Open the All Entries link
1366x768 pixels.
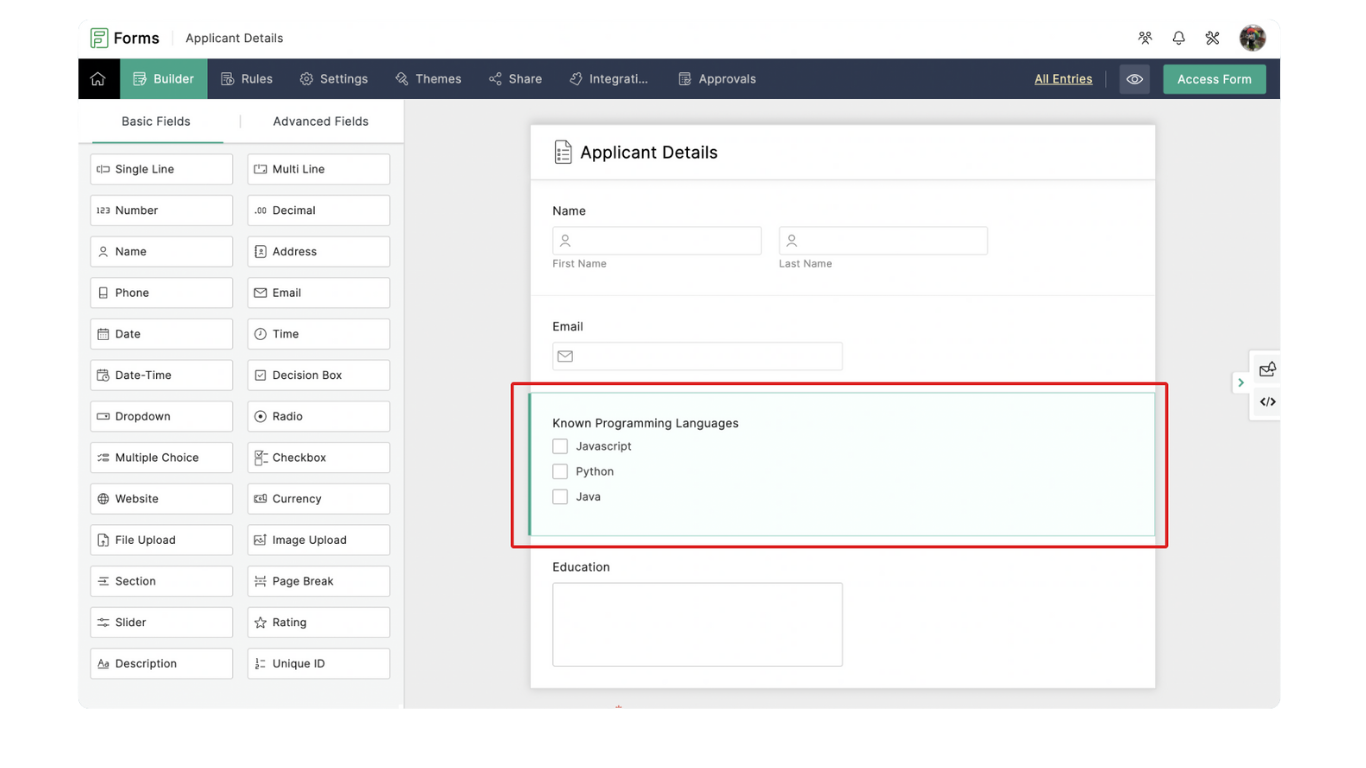[x=1063, y=79]
